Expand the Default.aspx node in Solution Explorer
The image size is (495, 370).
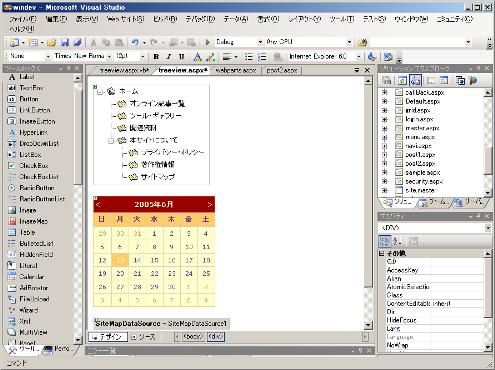(x=384, y=101)
